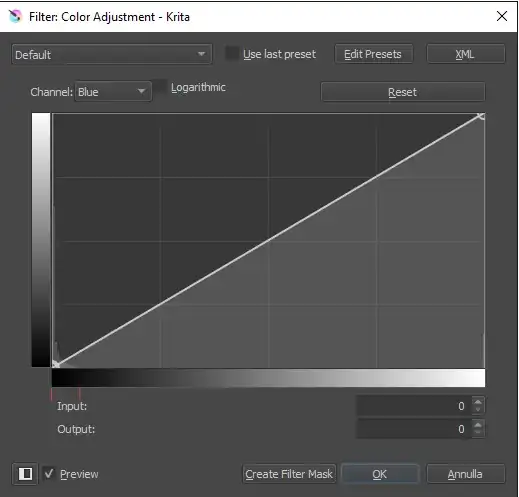Click the Output value input field
519x497 pixels.
tap(414, 429)
